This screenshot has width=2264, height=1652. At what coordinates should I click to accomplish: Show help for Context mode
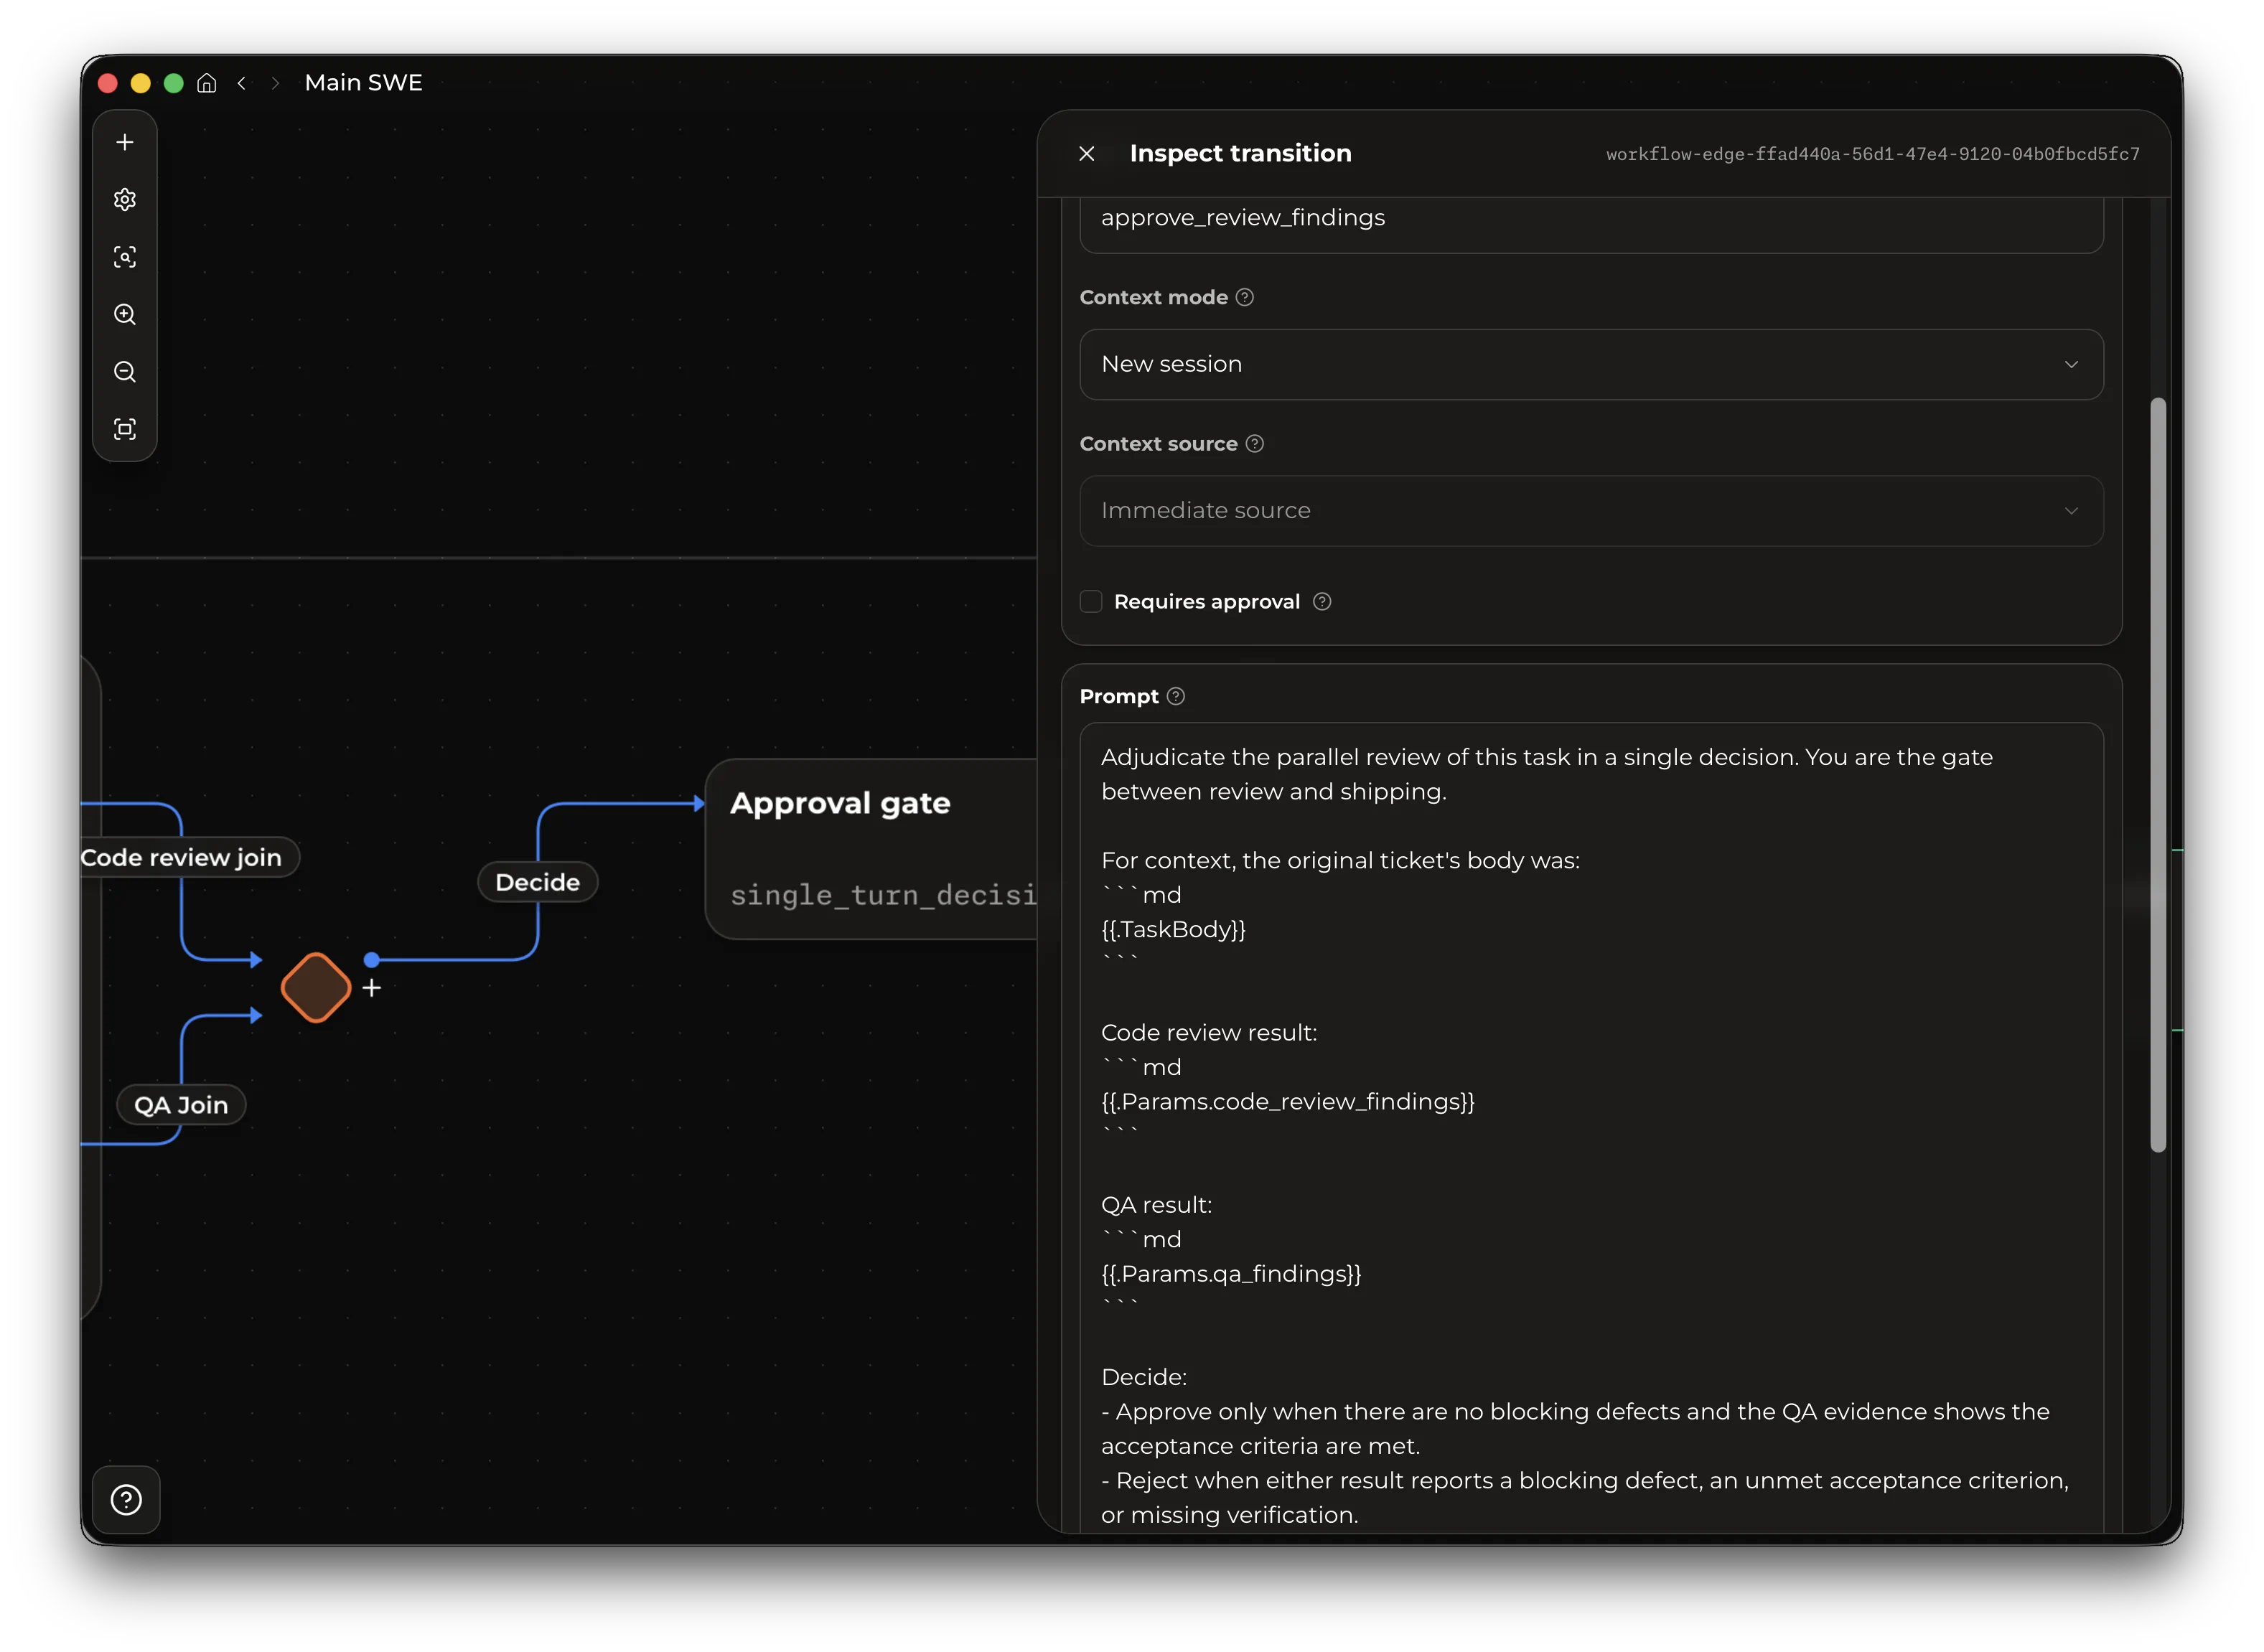tap(1245, 297)
